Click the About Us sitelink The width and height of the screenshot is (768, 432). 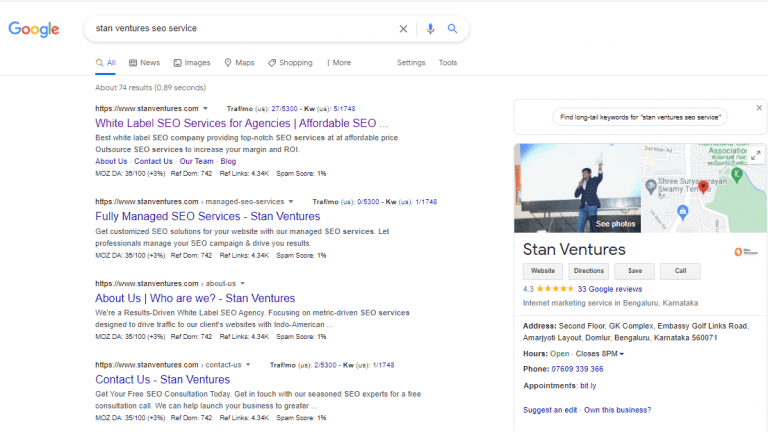pyautogui.click(x=111, y=162)
